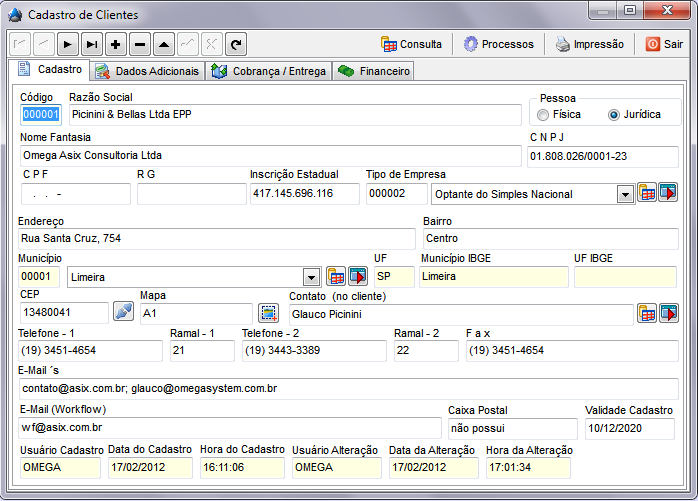Expand the Tipo de Empresa dropdown
The height and width of the screenshot is (501, 698).
625,194
